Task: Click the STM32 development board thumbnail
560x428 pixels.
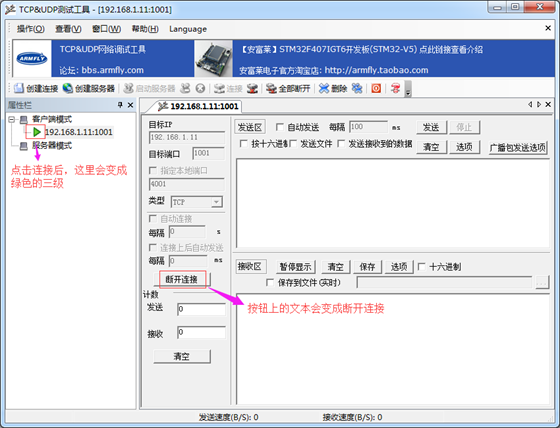Action: point(213,58)
